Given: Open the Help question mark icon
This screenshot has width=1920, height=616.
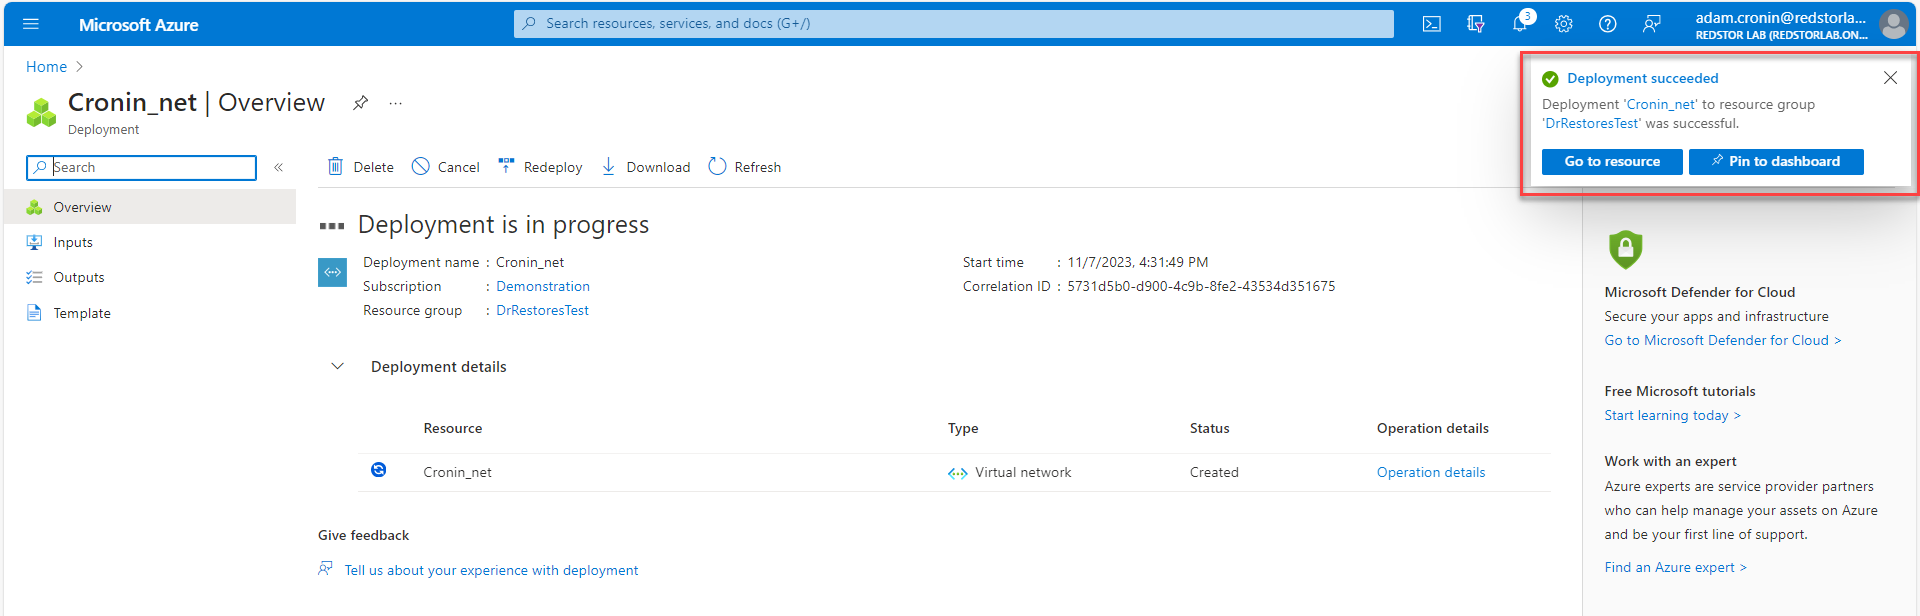Looking at the screenshot, I should pos(1608,24).
